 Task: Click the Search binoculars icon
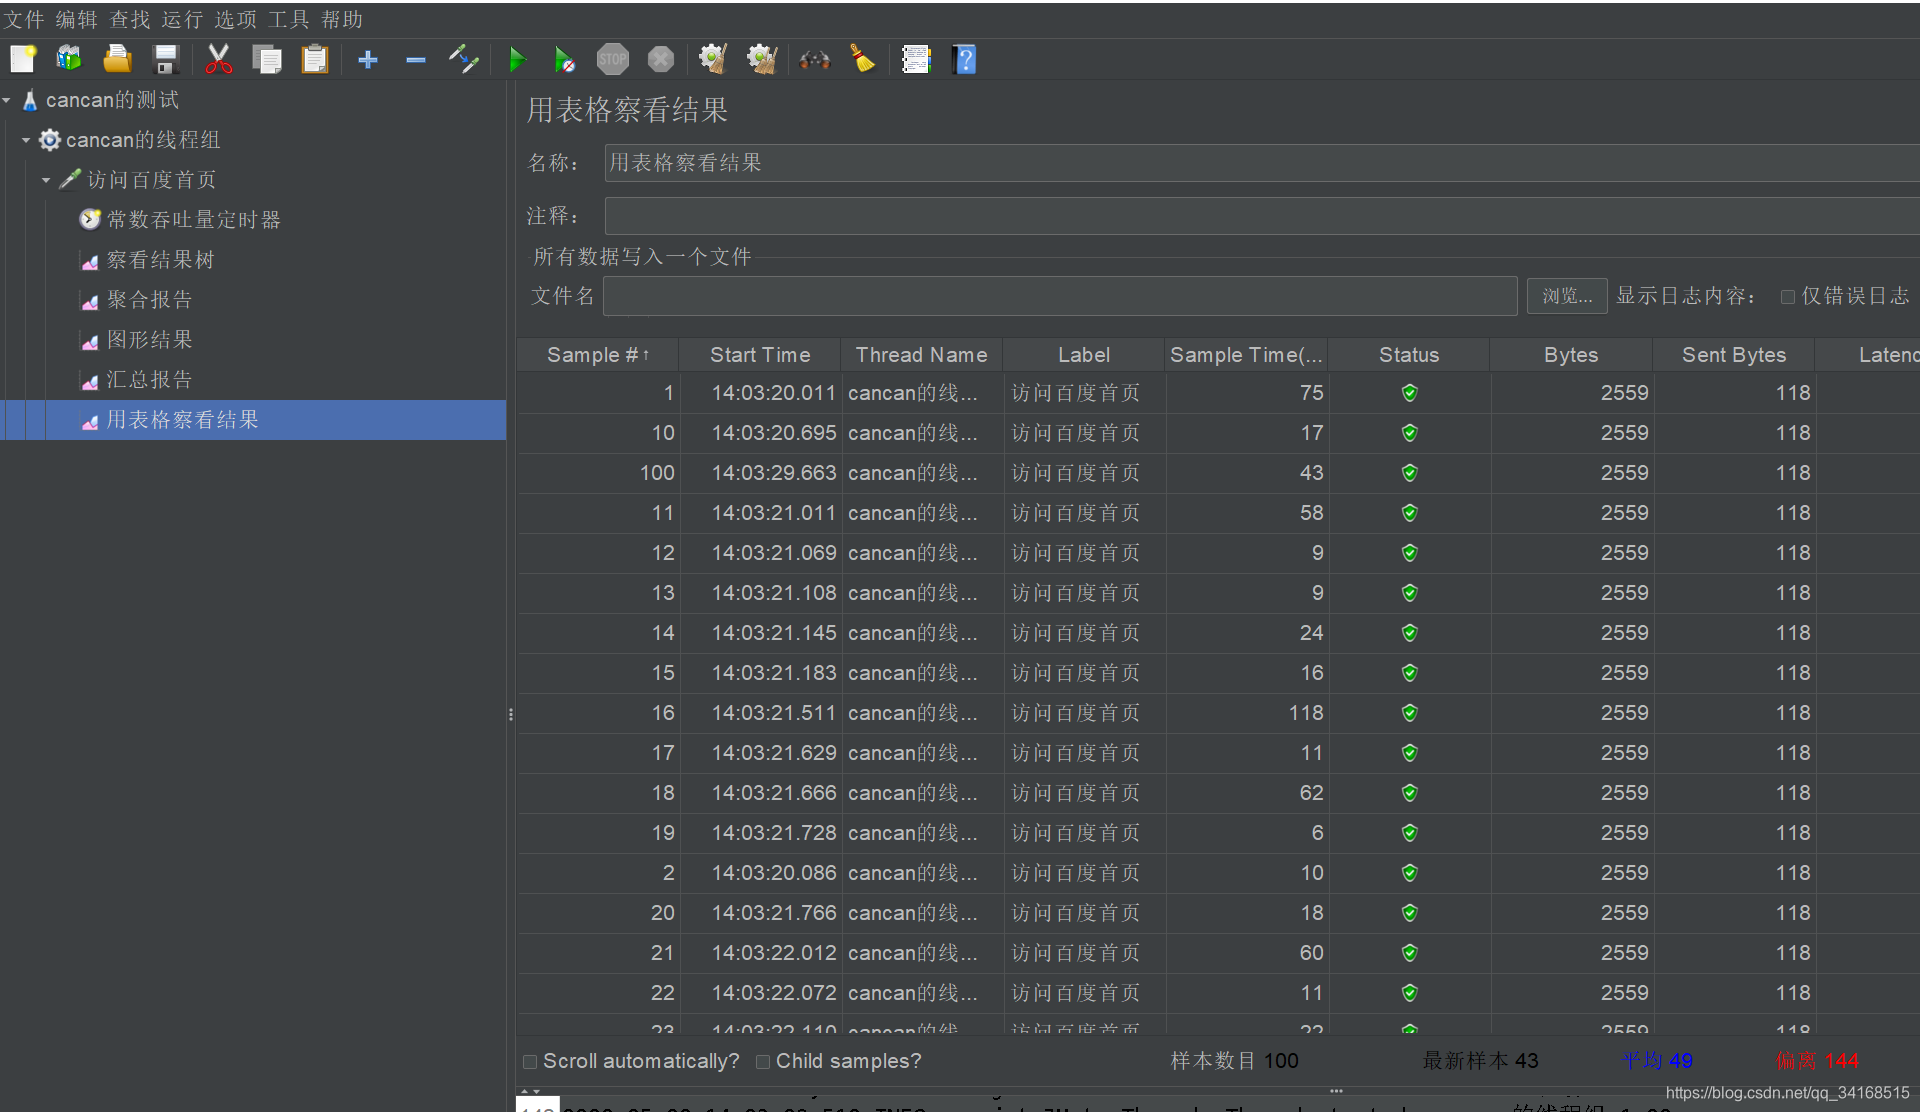pyautogui.click(x=814, y=60)
